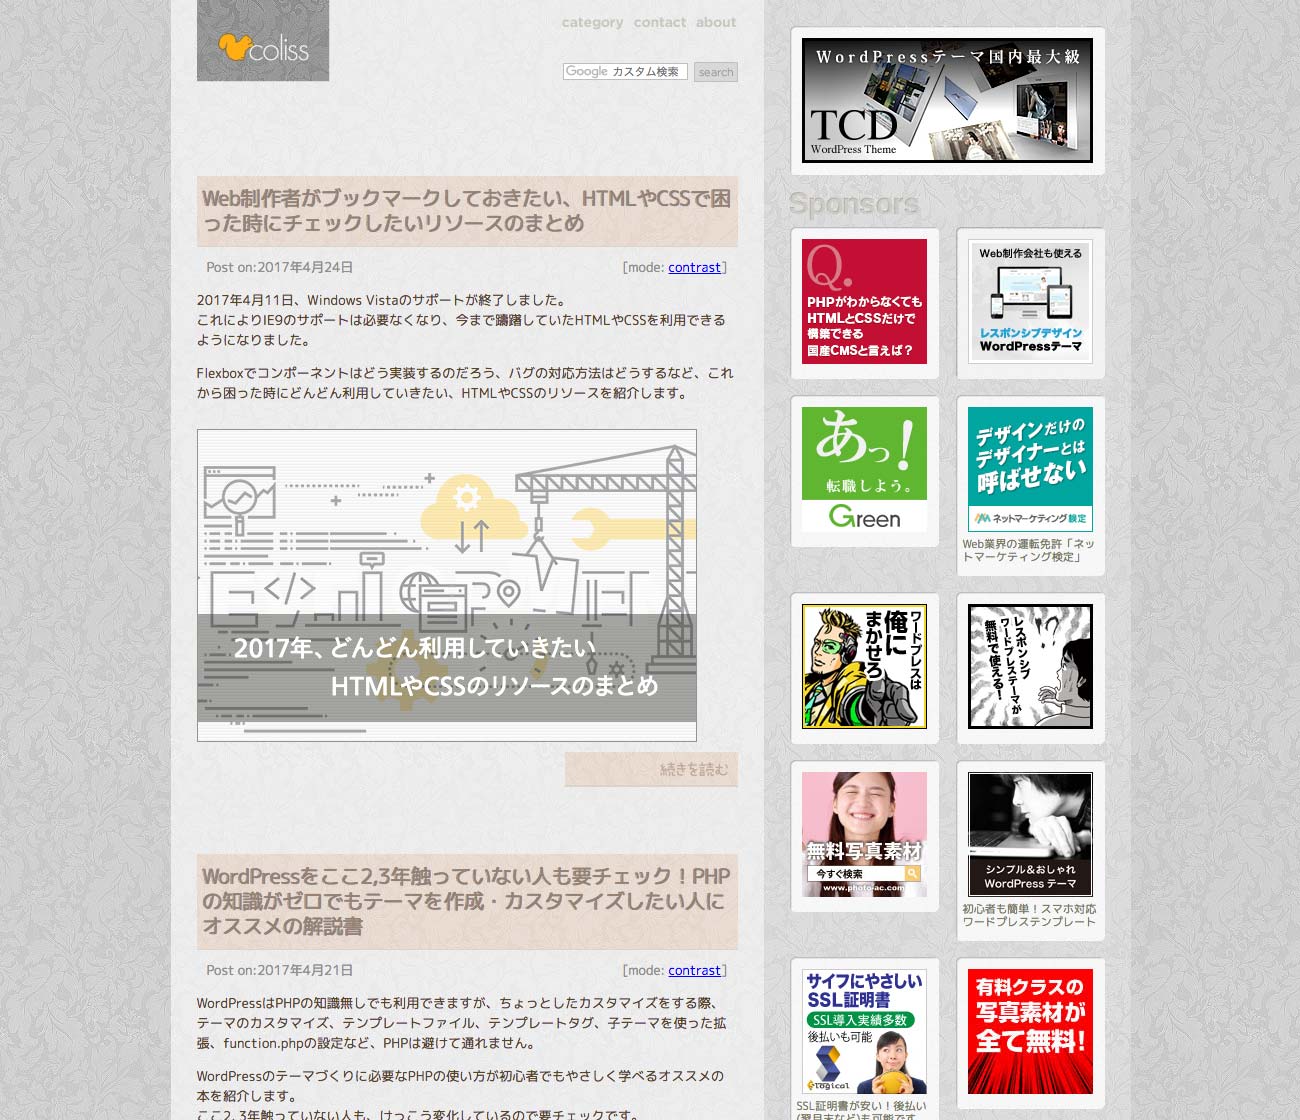This screenshot has width=1300, height=1120.
Task: Click the coliss site logo
Action: click(x=263, y=41)
